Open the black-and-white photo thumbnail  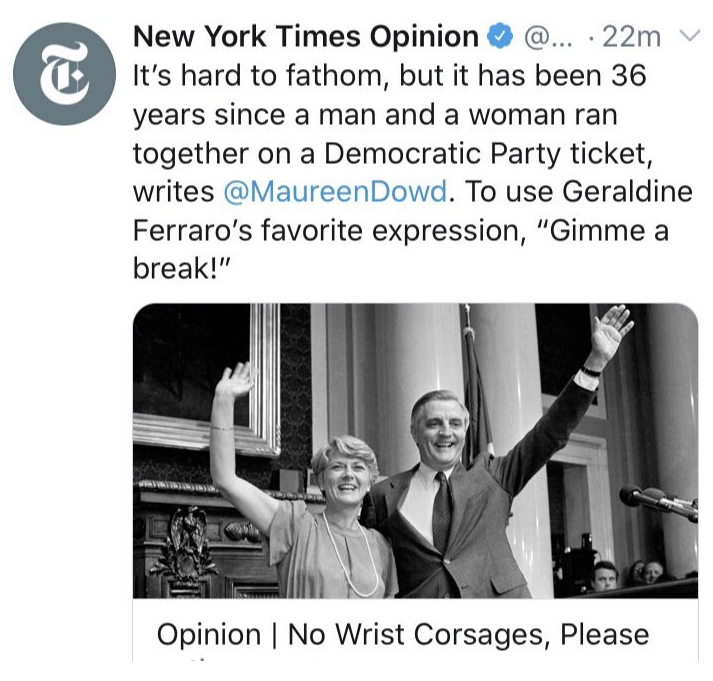[415, 450]
